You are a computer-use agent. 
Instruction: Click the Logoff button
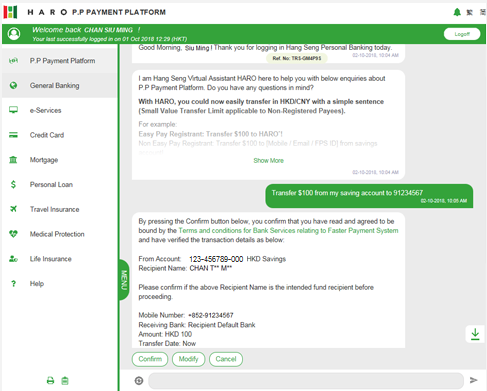click(x=462, y=34)
